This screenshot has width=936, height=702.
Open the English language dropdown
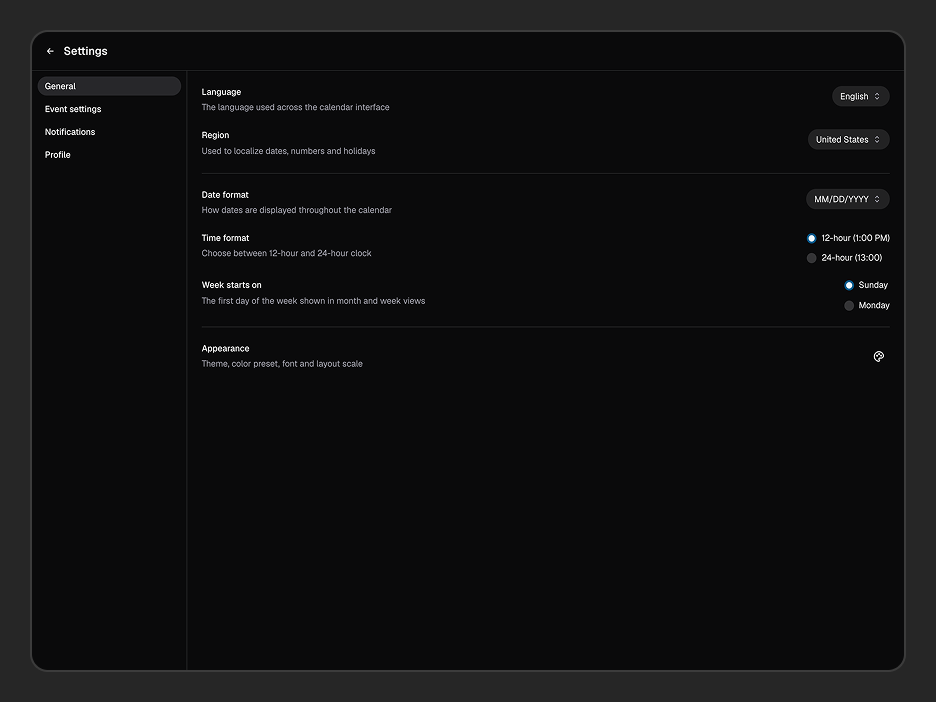coord(860,96)
